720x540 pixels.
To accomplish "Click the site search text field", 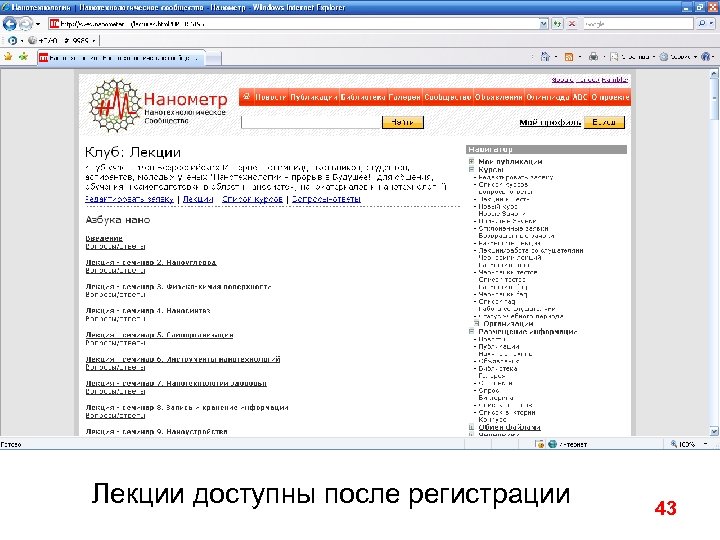I will [311, 122].
